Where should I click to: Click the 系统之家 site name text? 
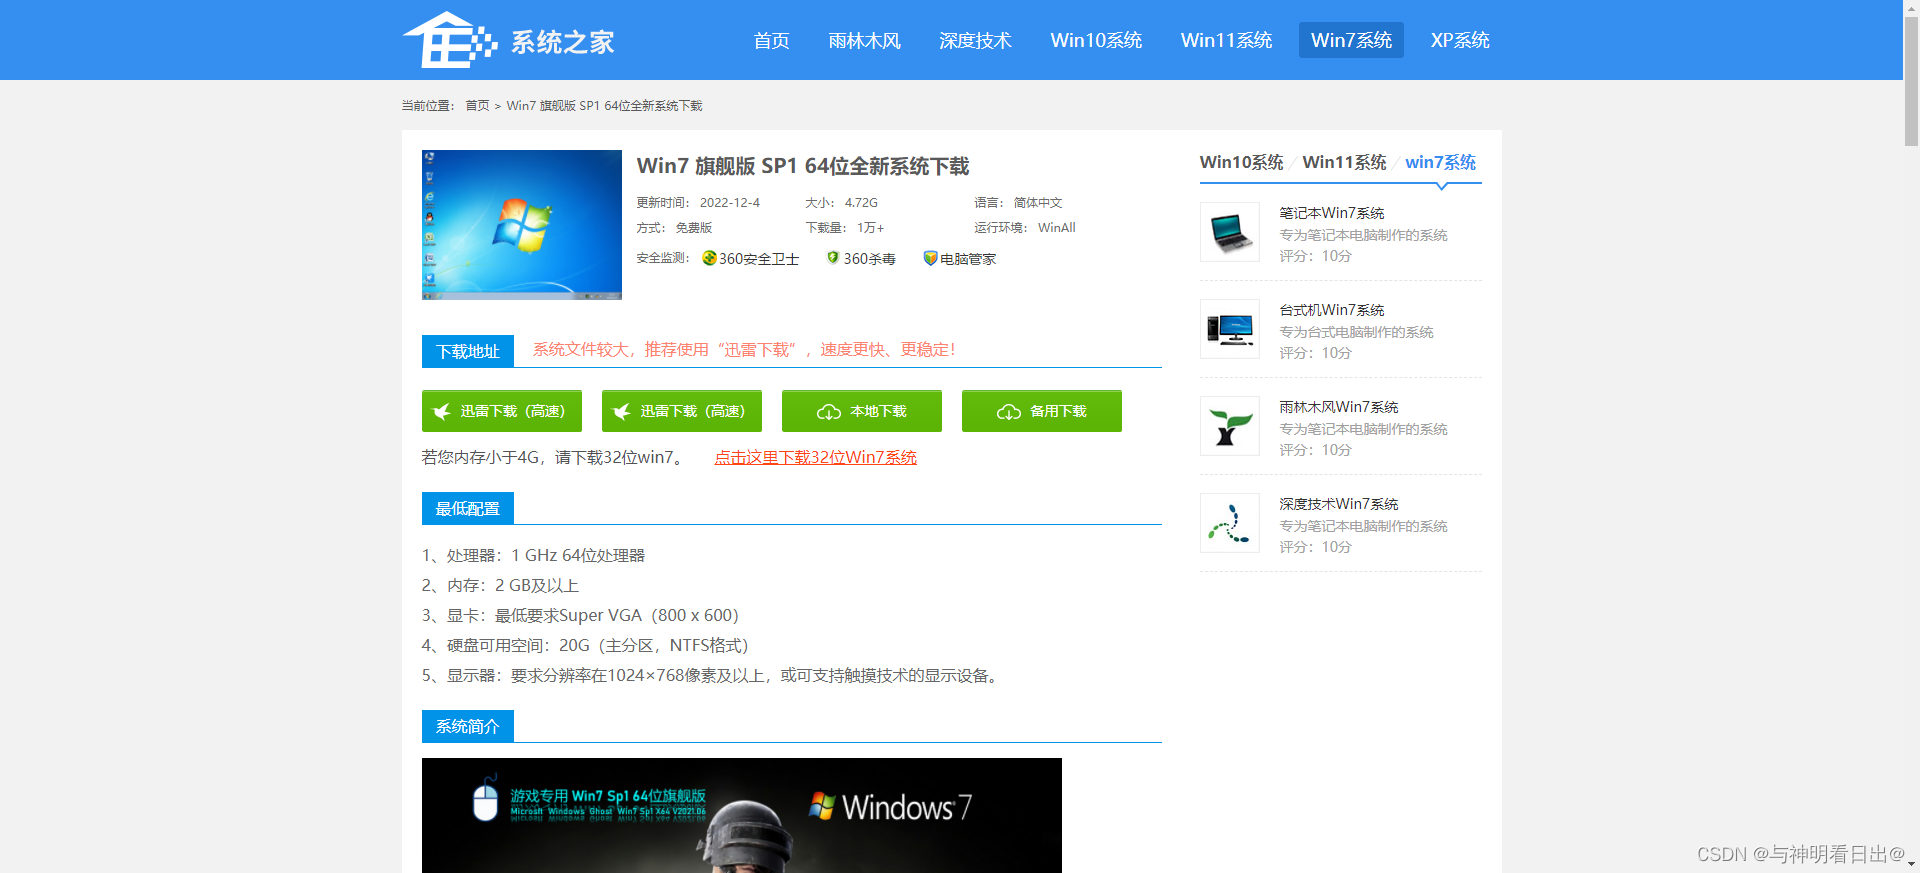[x=562, y=42]
